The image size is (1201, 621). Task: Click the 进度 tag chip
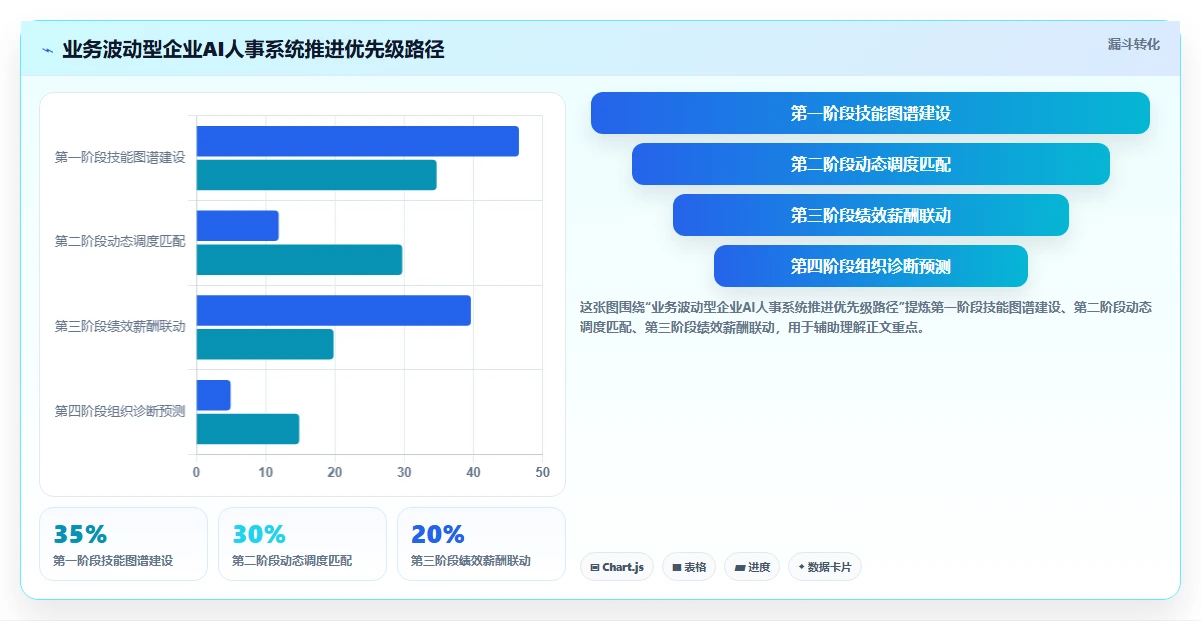(752, 567)
